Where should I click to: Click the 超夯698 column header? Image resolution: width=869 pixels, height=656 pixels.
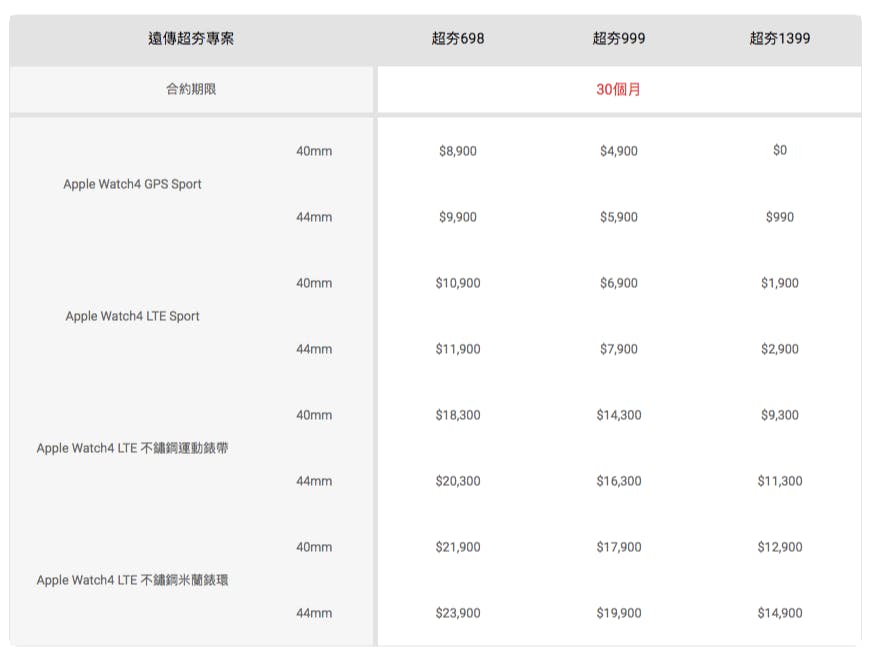(458, 39)
